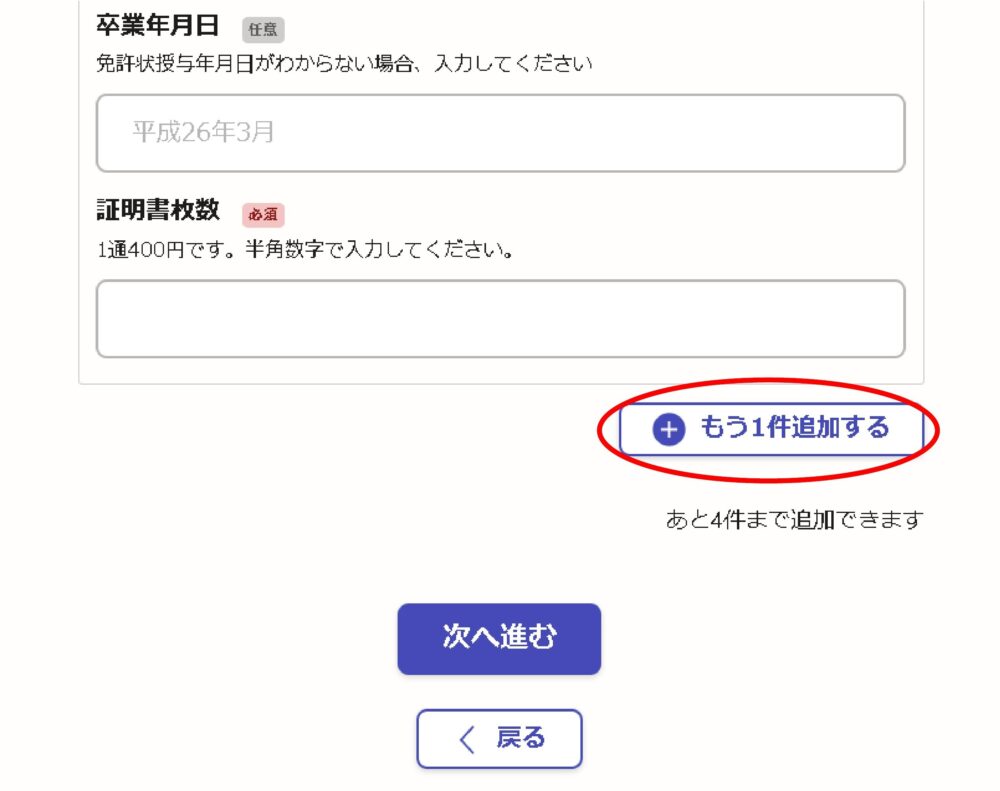
Task: Click the 次へ進む label text
Action: pyautogui.click(x=499, y=637)
